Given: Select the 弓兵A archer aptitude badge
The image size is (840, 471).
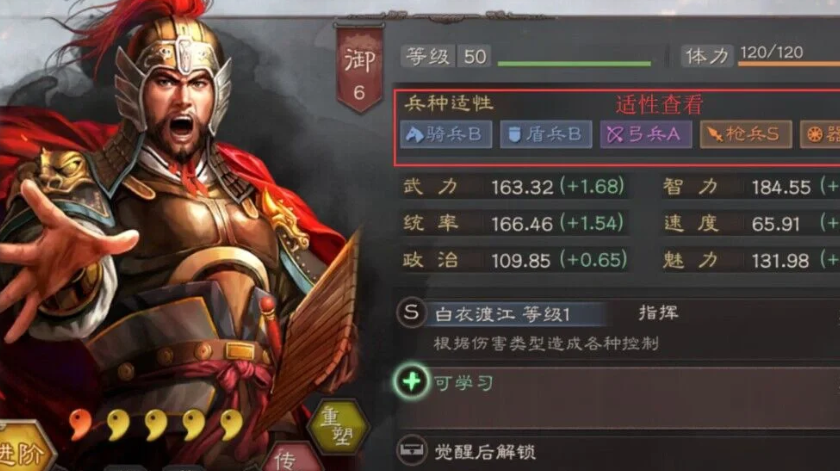Looking at the screenshot, I should (646, 134).
